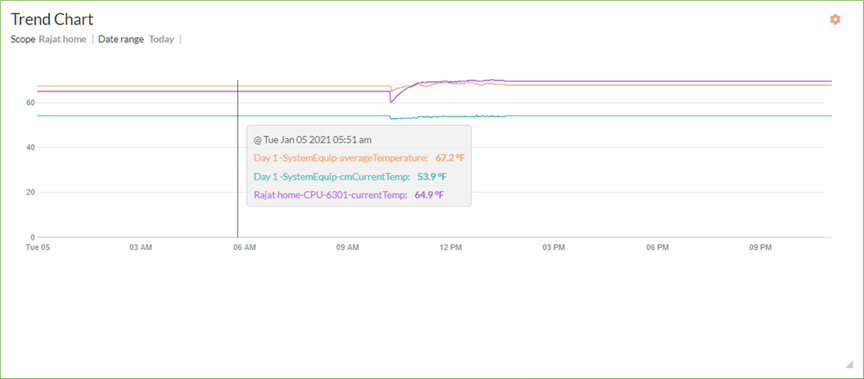This screenshot has height=379, width=864.
Task: Click the 67.2 °F value
Action: pos(450,158)
